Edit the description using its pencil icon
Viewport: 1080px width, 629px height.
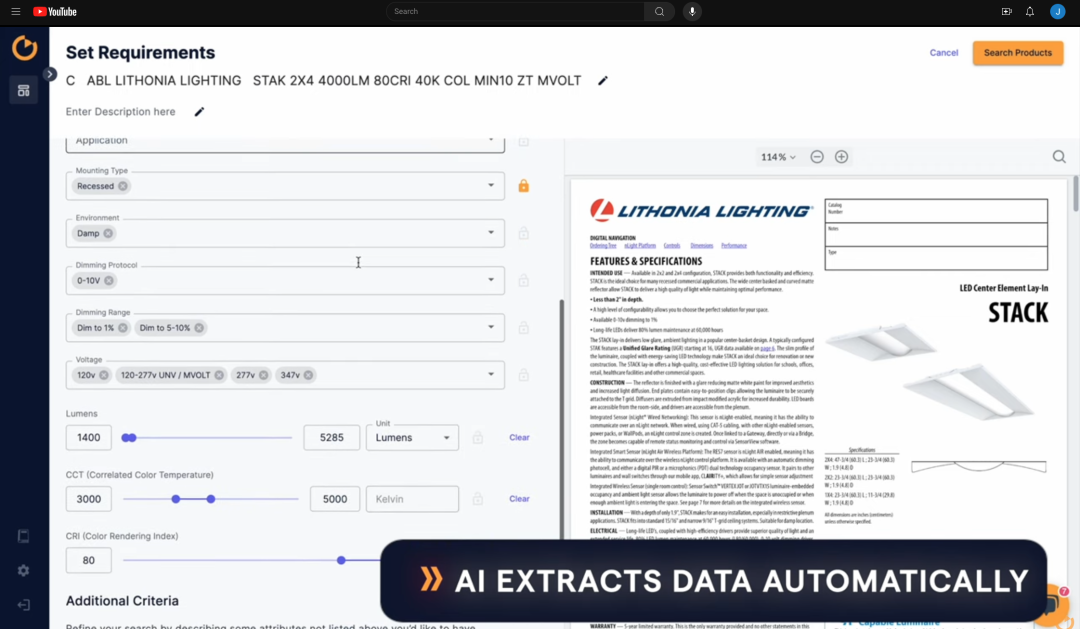point(199,112)
